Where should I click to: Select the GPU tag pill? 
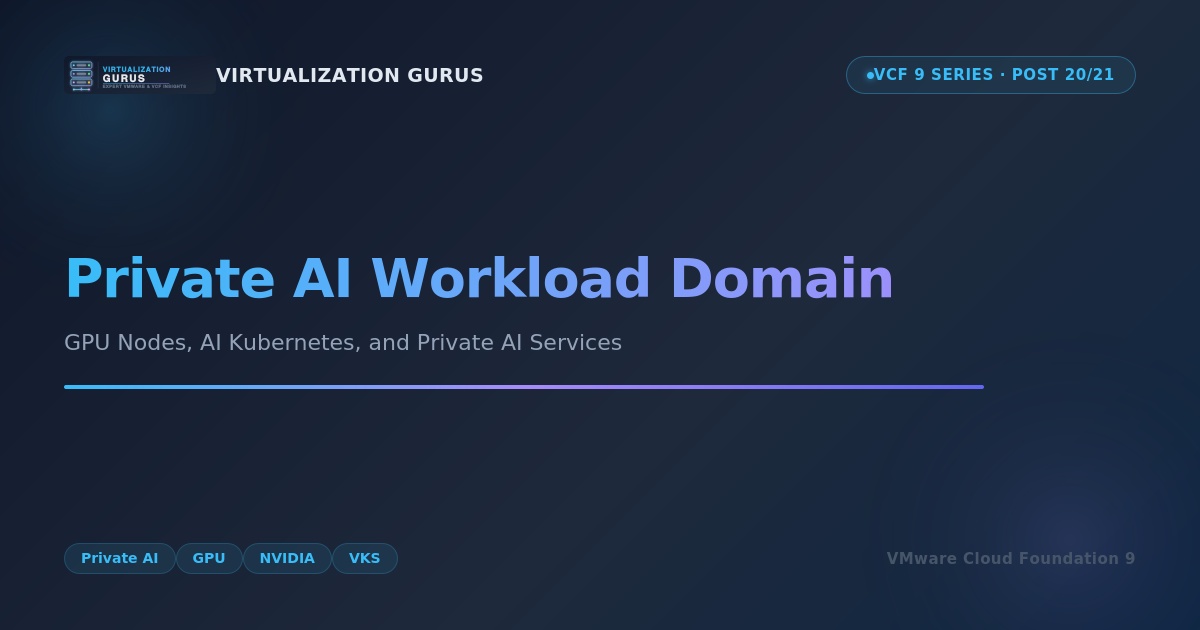[209, 558]
